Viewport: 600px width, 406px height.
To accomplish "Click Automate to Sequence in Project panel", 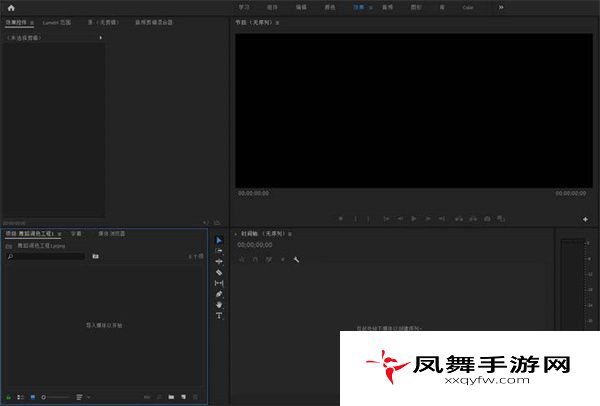I will (147, 397).
